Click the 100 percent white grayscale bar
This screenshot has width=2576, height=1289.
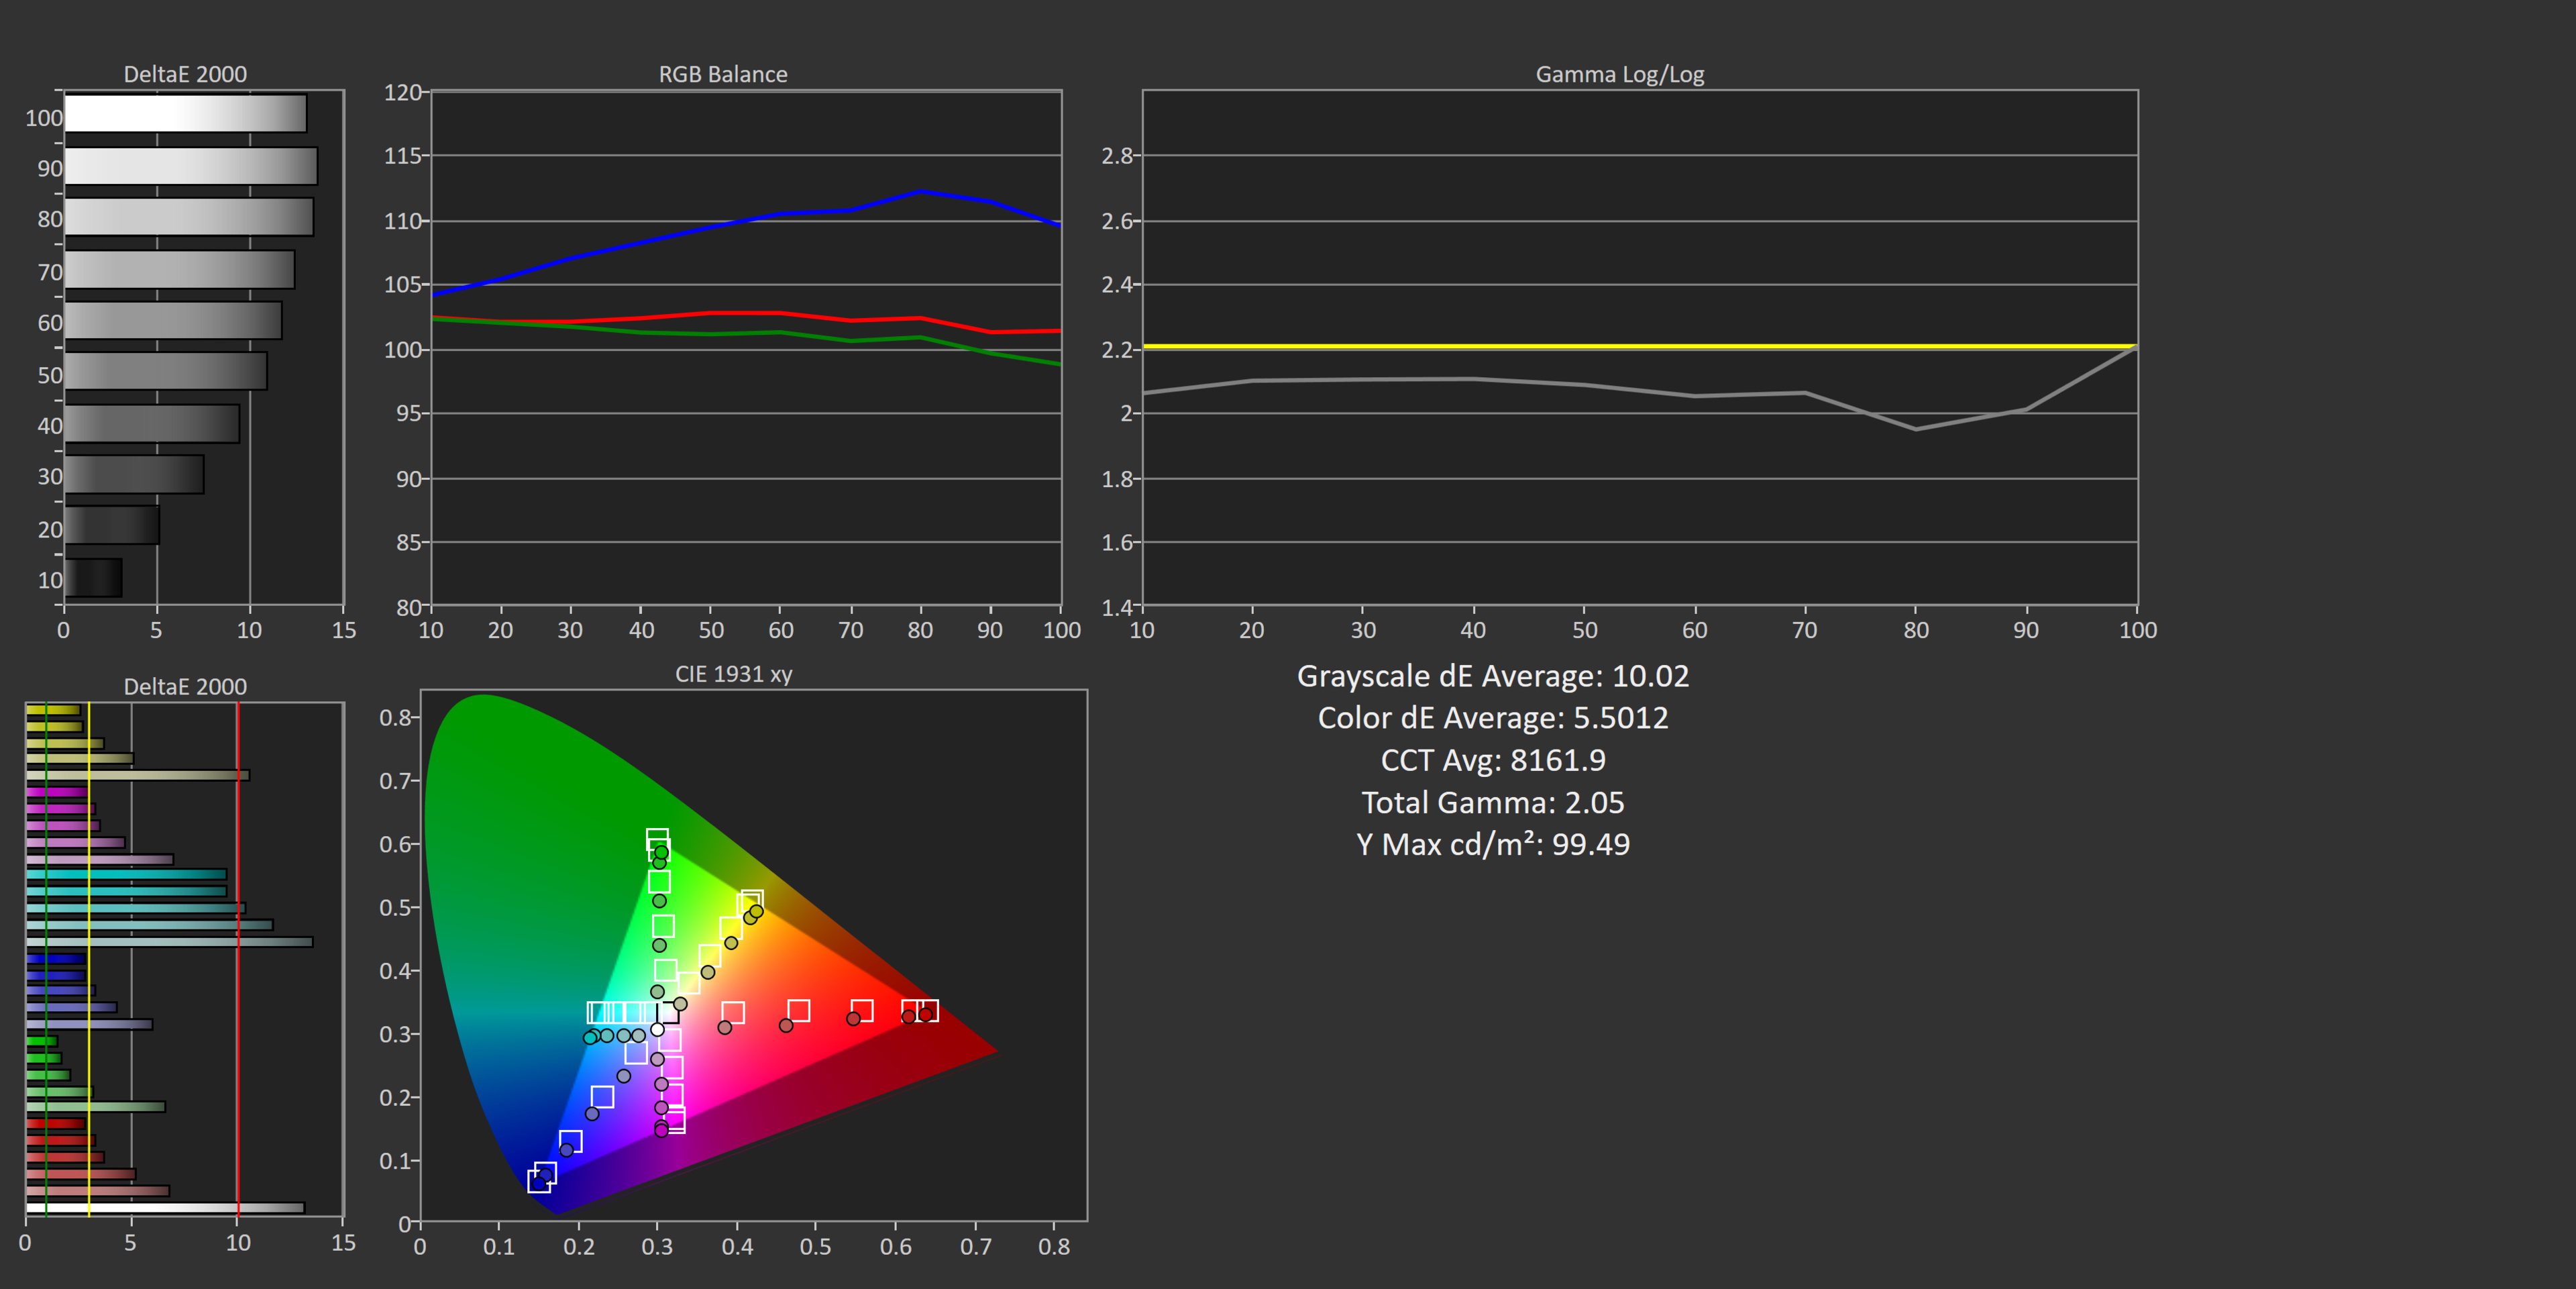click(185, 114)
